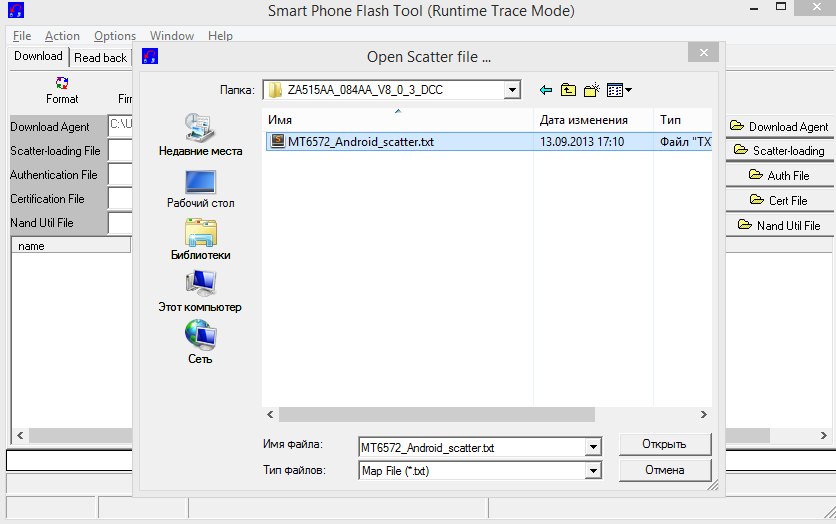The image size is (836, 524).
Task: Sort files by the Имя column header
Action: pos(398,120)
